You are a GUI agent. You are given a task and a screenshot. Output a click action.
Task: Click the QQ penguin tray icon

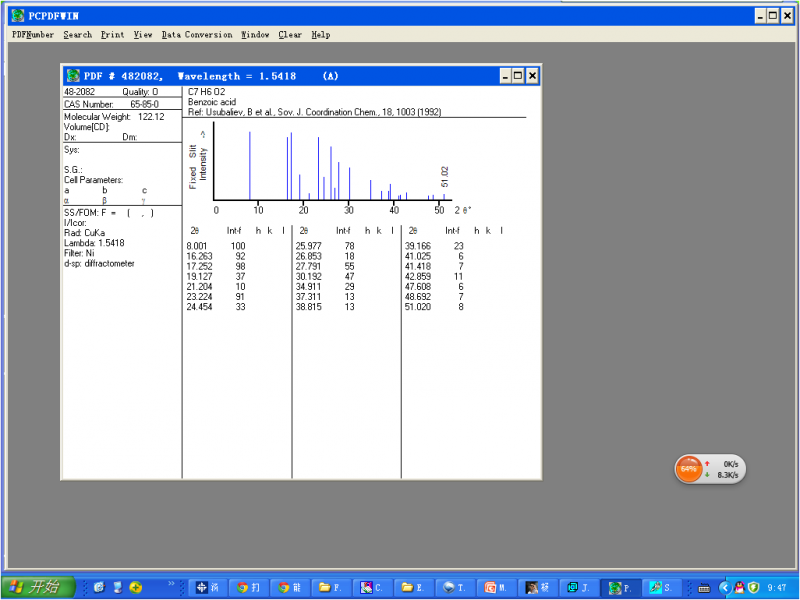coord(739,588)
